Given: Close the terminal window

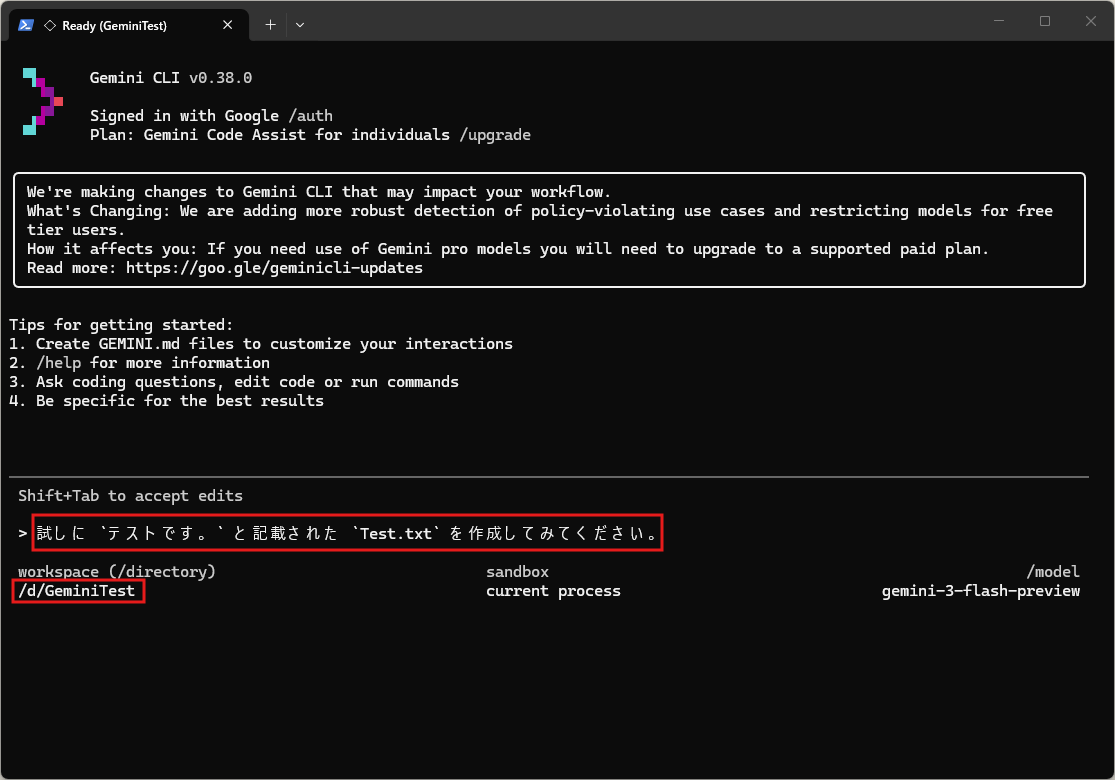Looking at the screenshot, I should coord(1090,21).
